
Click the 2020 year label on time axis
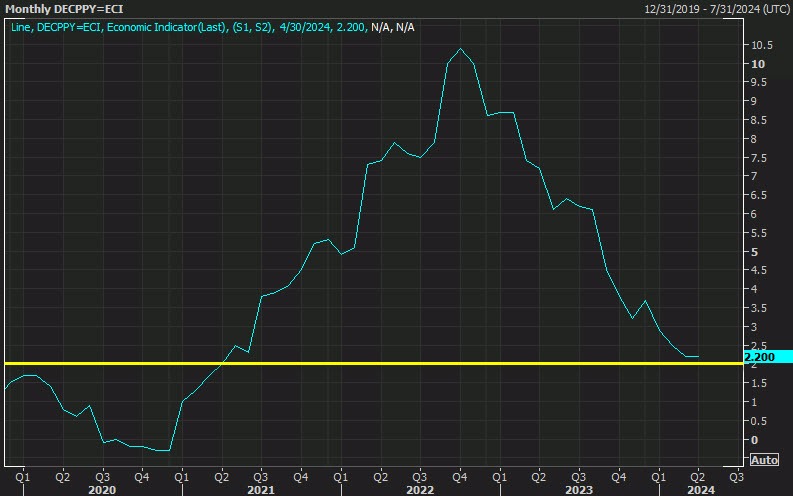coord(102,489)
